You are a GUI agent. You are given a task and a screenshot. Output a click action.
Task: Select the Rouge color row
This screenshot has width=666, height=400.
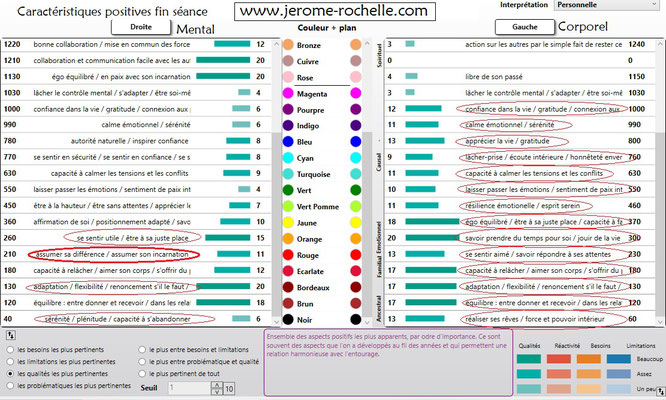[x=322, y=255]
